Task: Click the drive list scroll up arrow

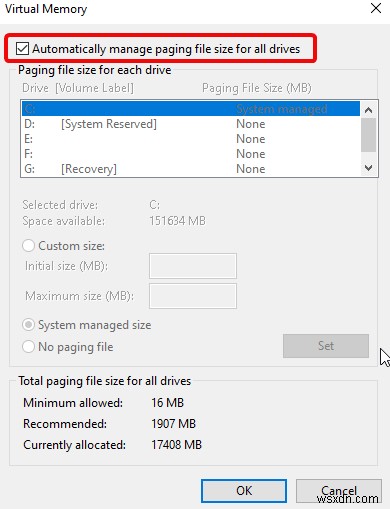Action: pyautogui.click(x=368, y=110)
